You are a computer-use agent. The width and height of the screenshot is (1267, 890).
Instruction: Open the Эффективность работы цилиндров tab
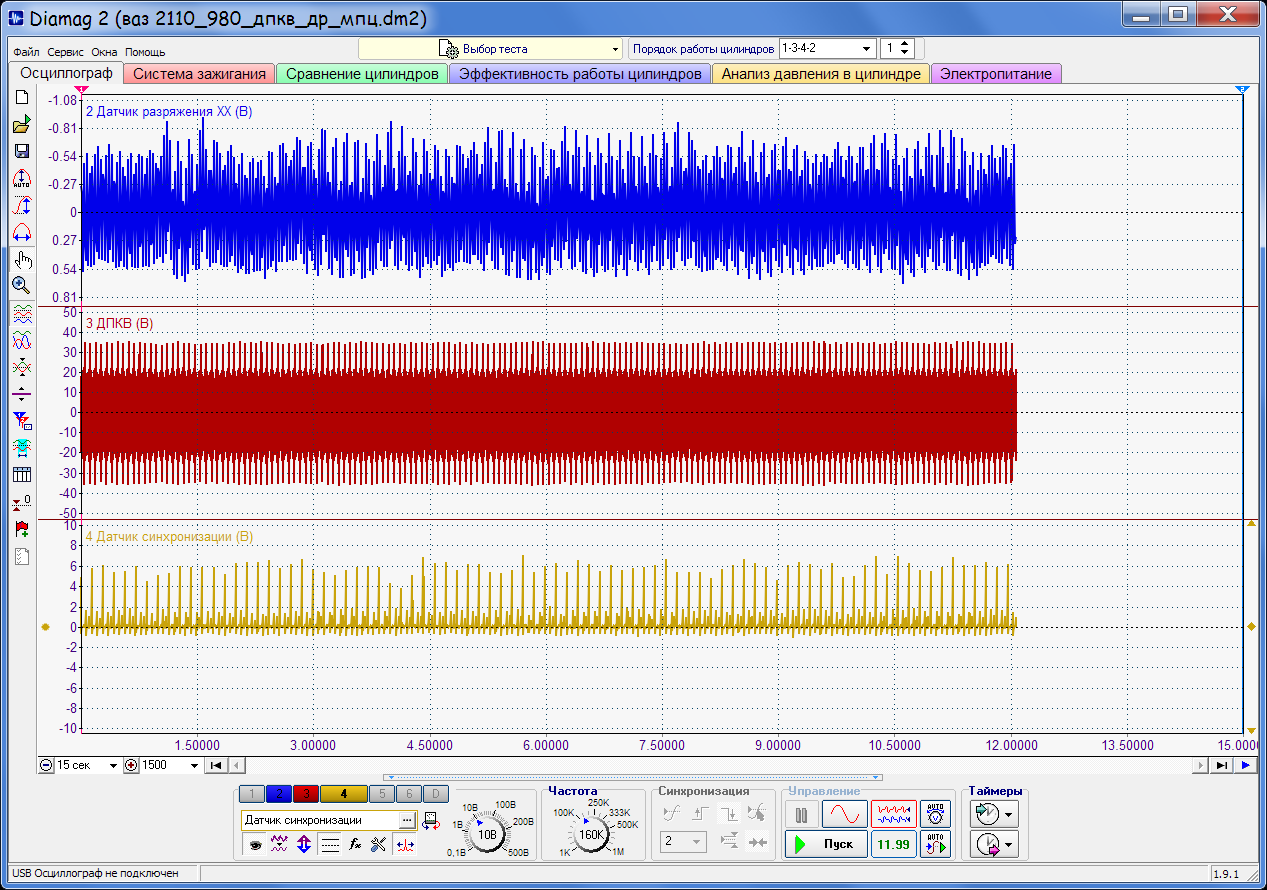(x=581, y=74)
